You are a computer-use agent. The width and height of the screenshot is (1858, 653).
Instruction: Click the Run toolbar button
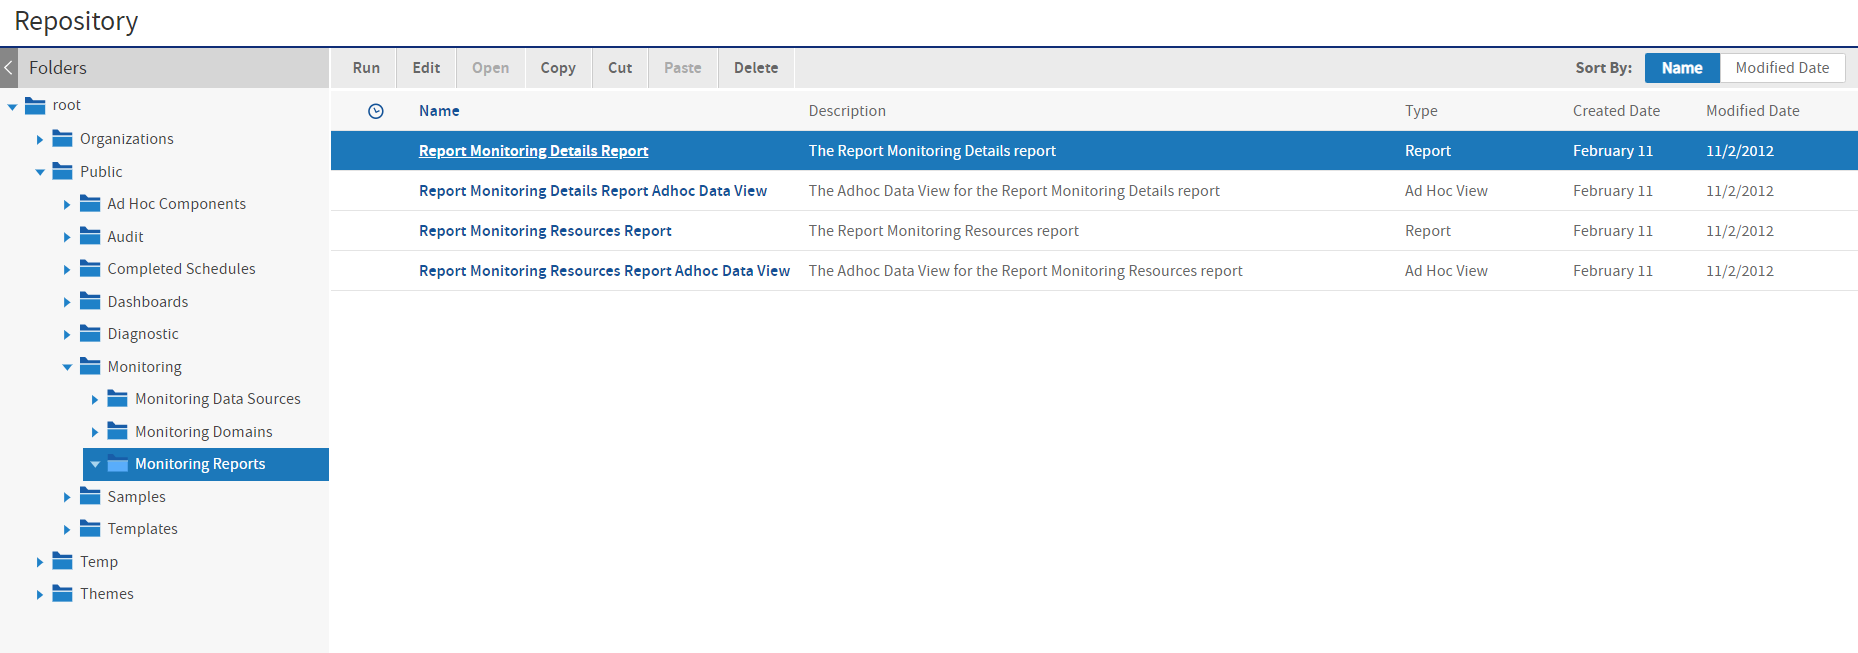[366, 68]
